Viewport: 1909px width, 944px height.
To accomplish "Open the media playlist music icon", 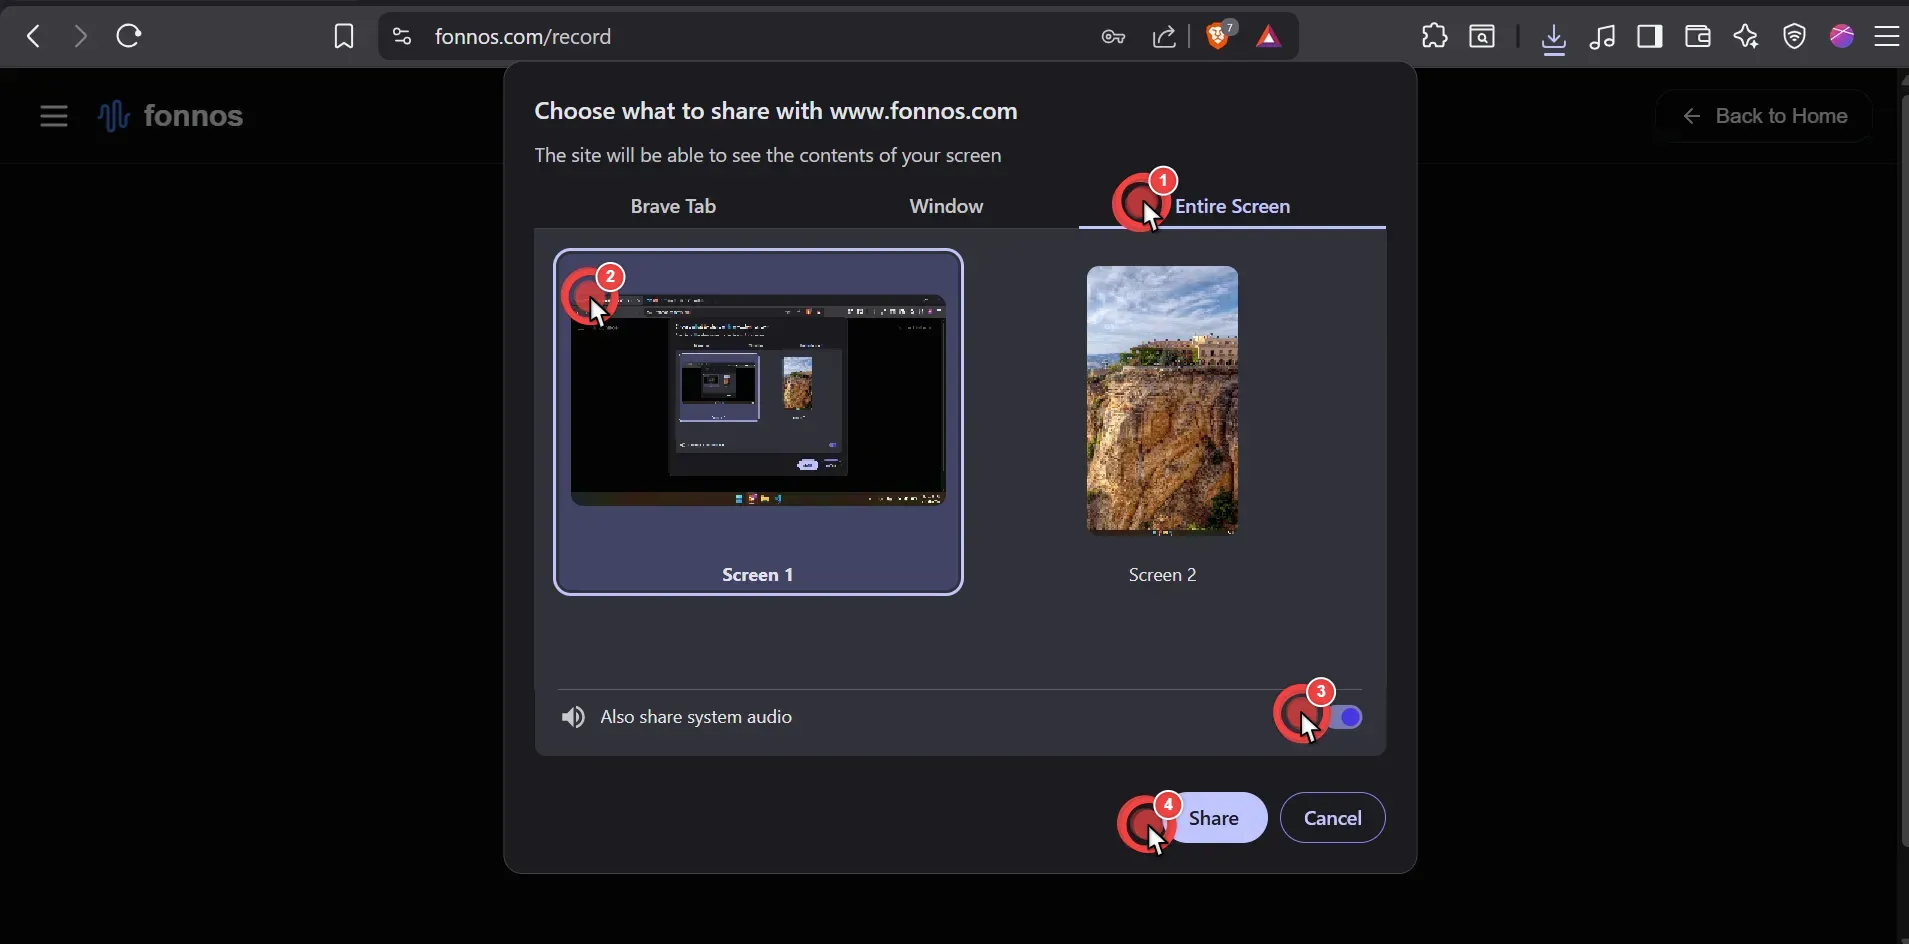I will 1604,37.
